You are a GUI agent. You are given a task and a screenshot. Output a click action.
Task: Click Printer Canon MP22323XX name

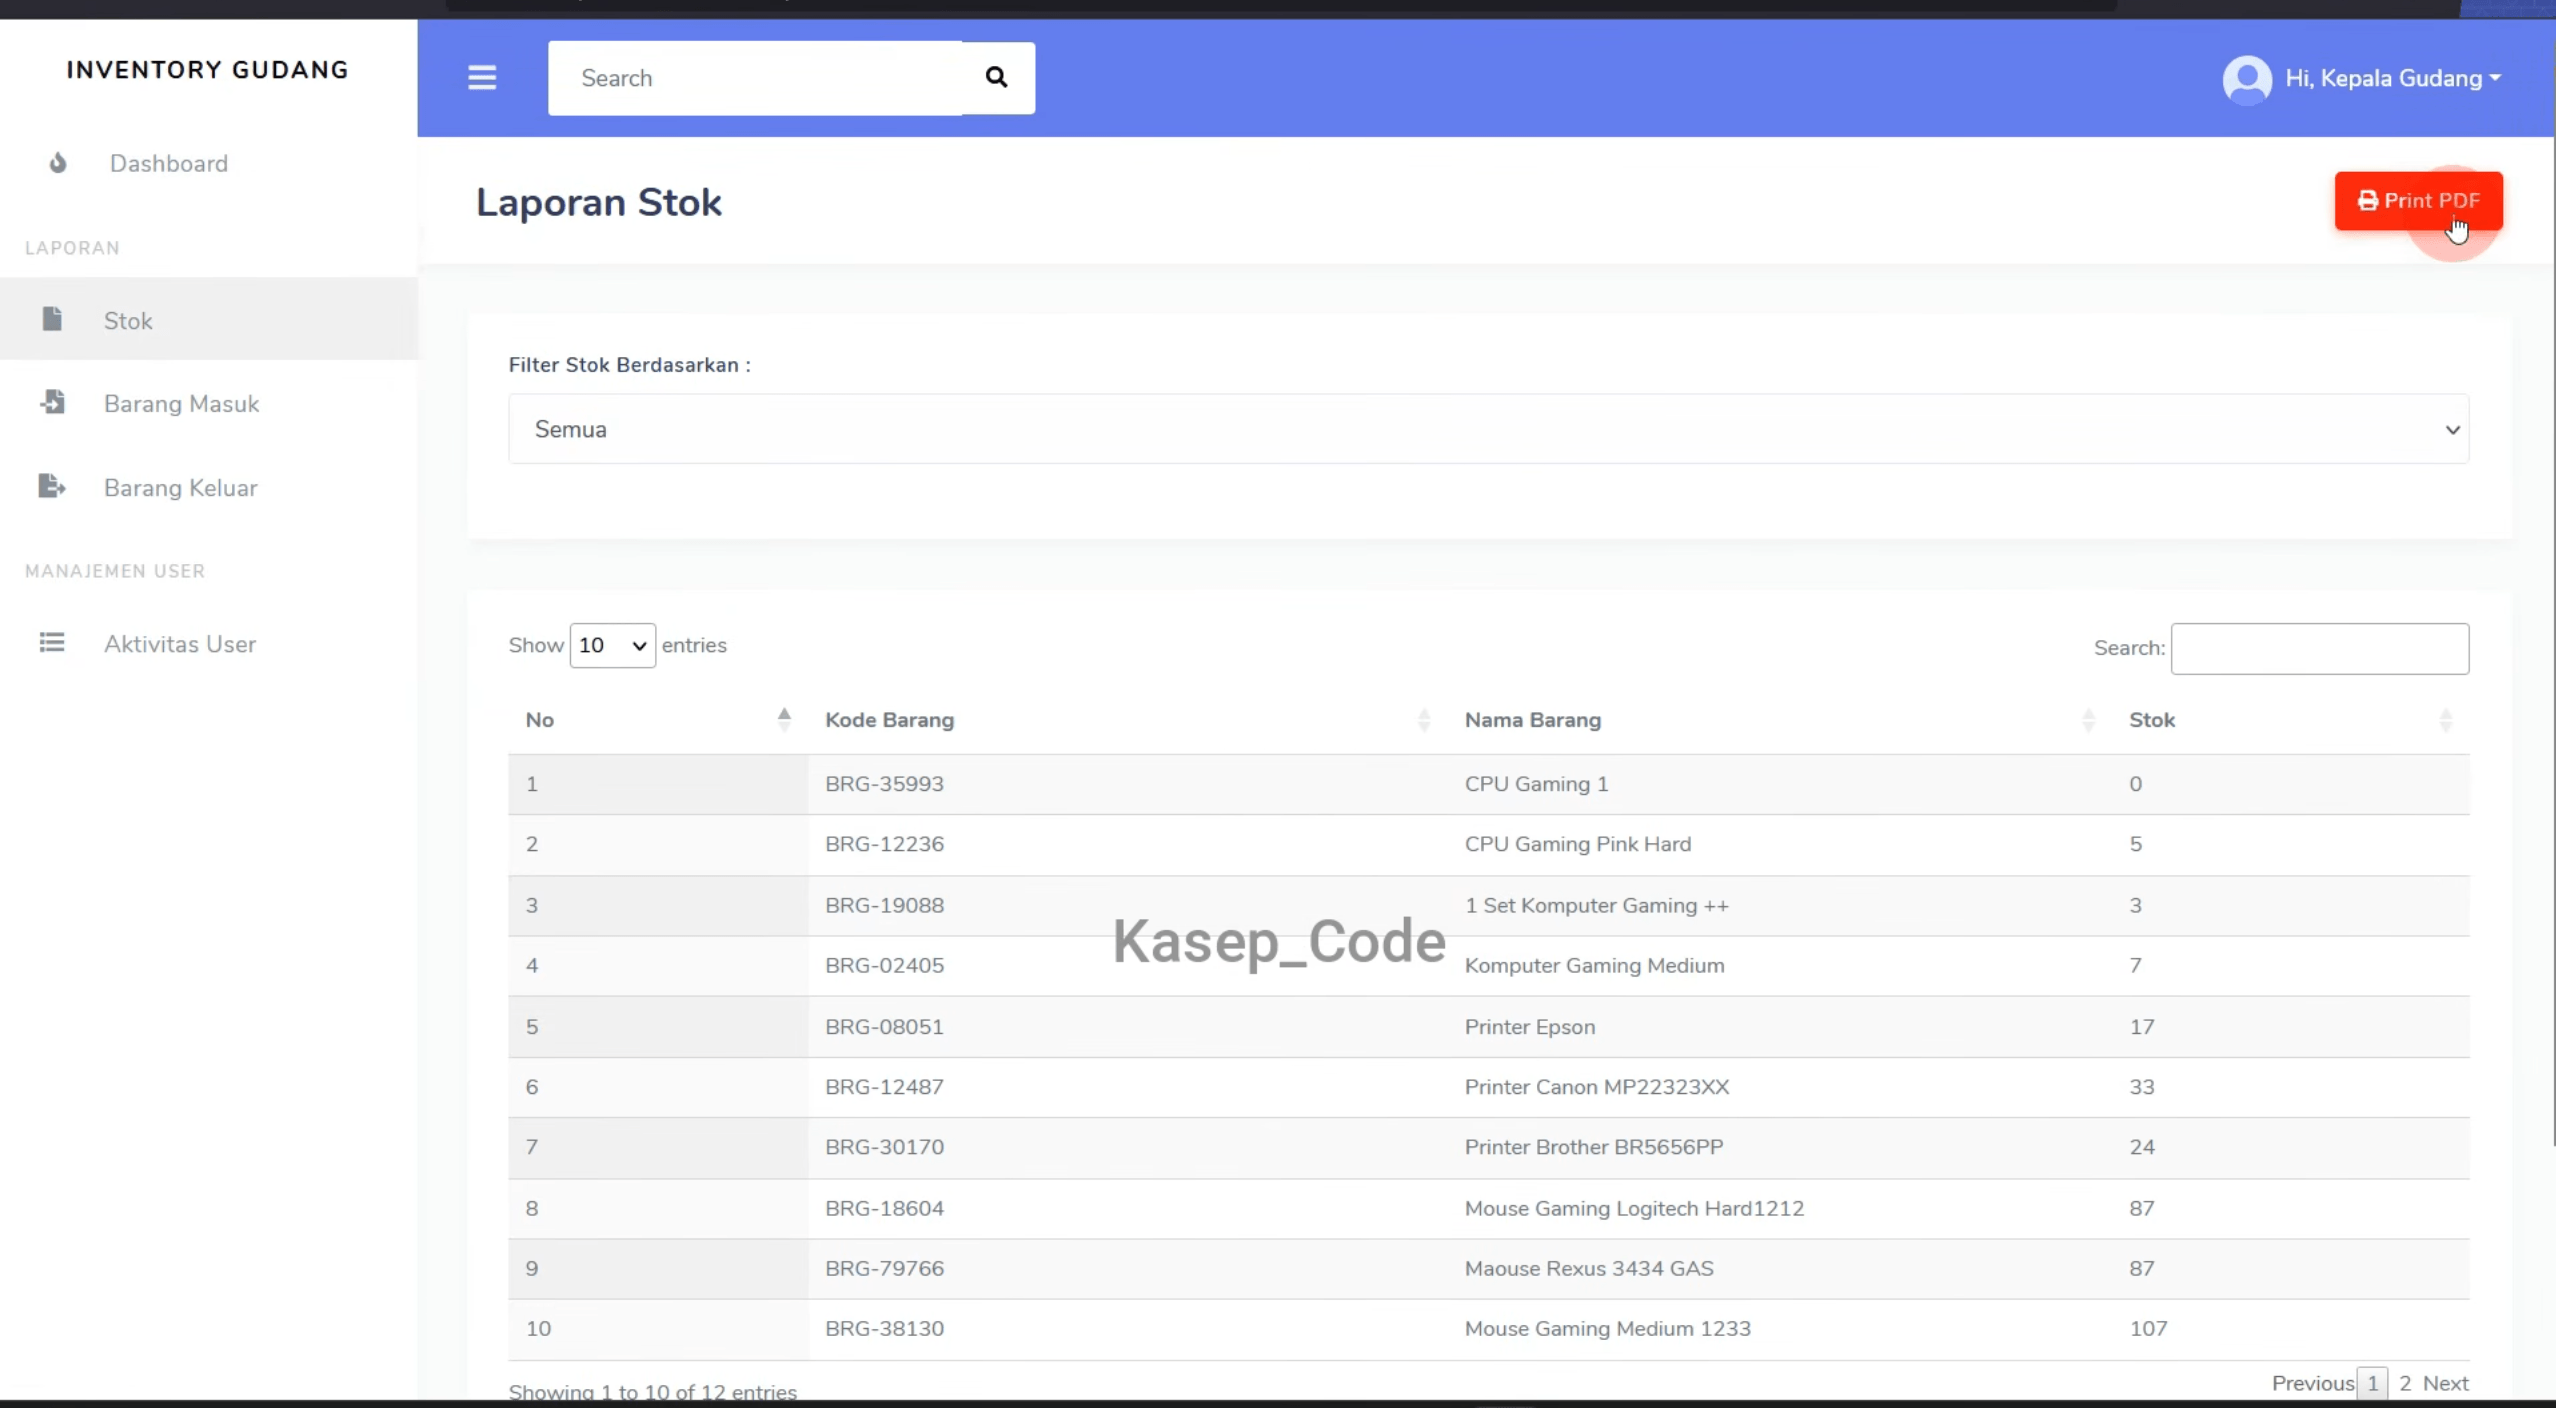click(x=1596, y=1087)
